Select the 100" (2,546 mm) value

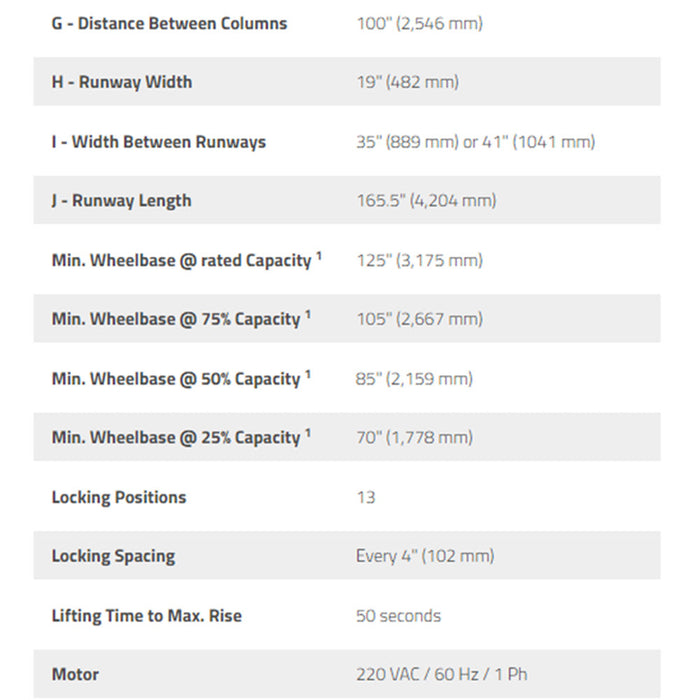(420, 24)
